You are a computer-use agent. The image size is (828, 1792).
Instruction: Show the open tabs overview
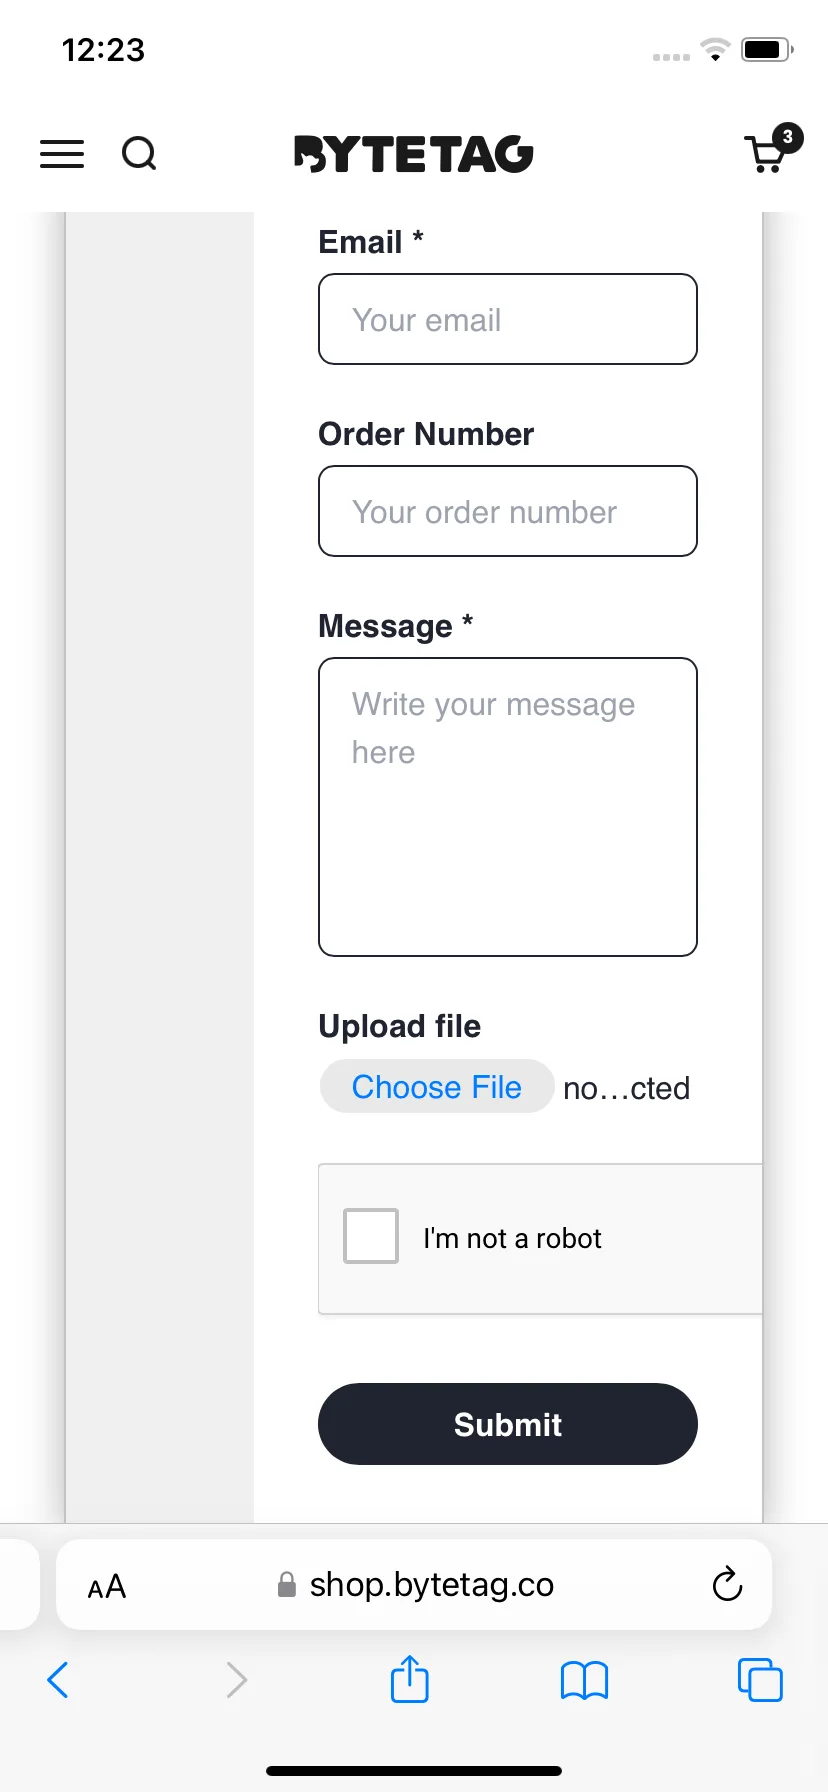coord(760,1679)
